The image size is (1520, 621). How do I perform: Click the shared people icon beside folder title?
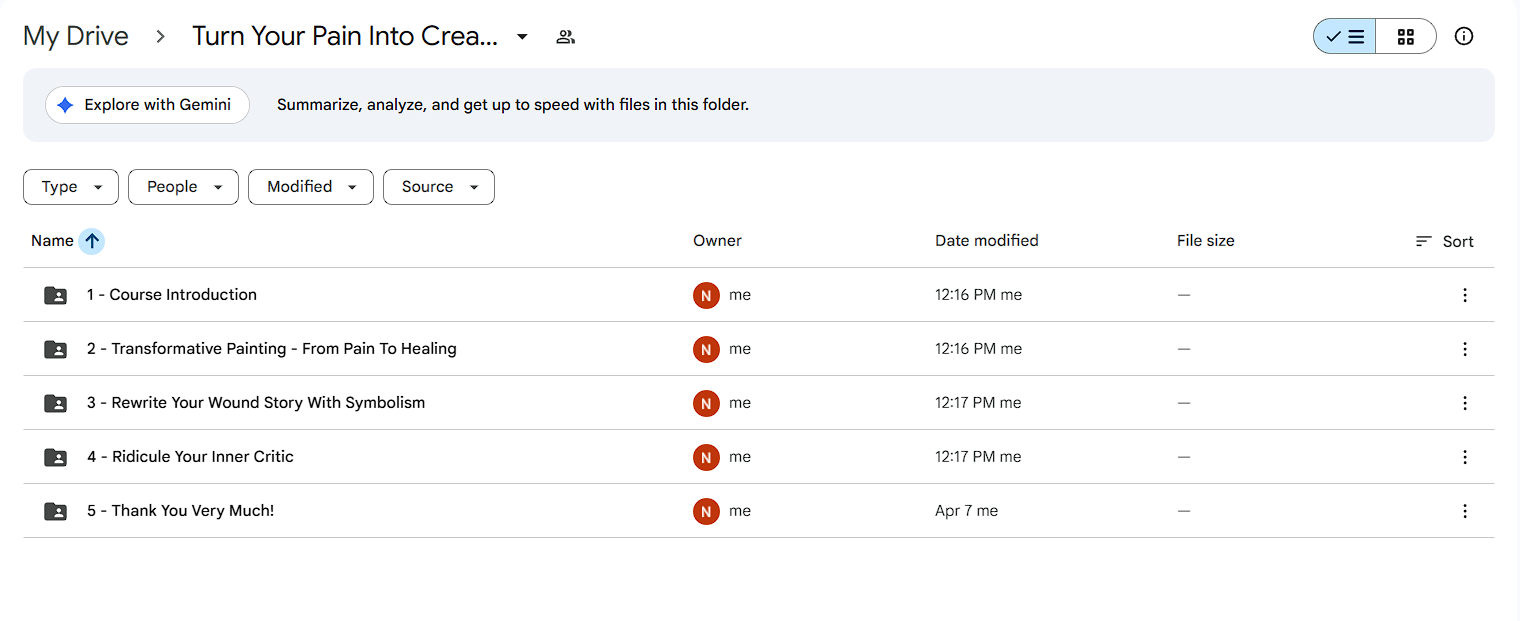click(x=565, y=37)
